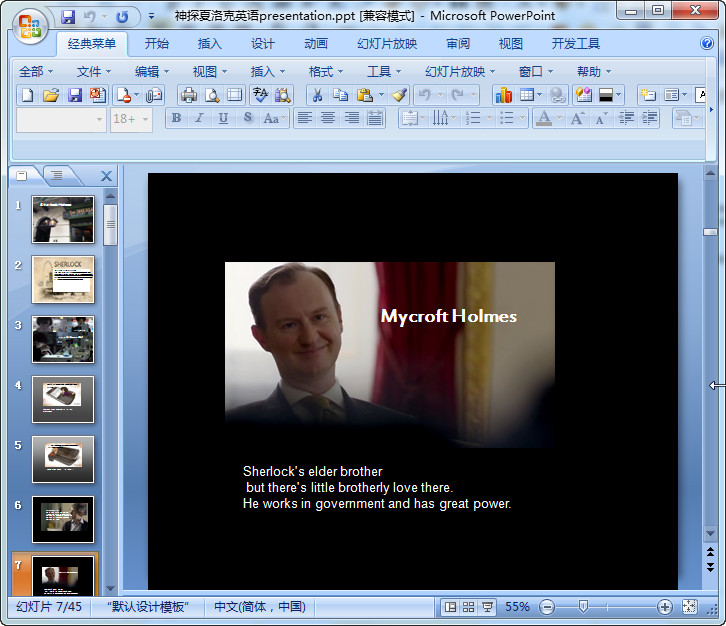The image size is (726, 626).
Task: Open the 设计 ribbon tab
Action: pyautogui.click(x=263, y=44)
